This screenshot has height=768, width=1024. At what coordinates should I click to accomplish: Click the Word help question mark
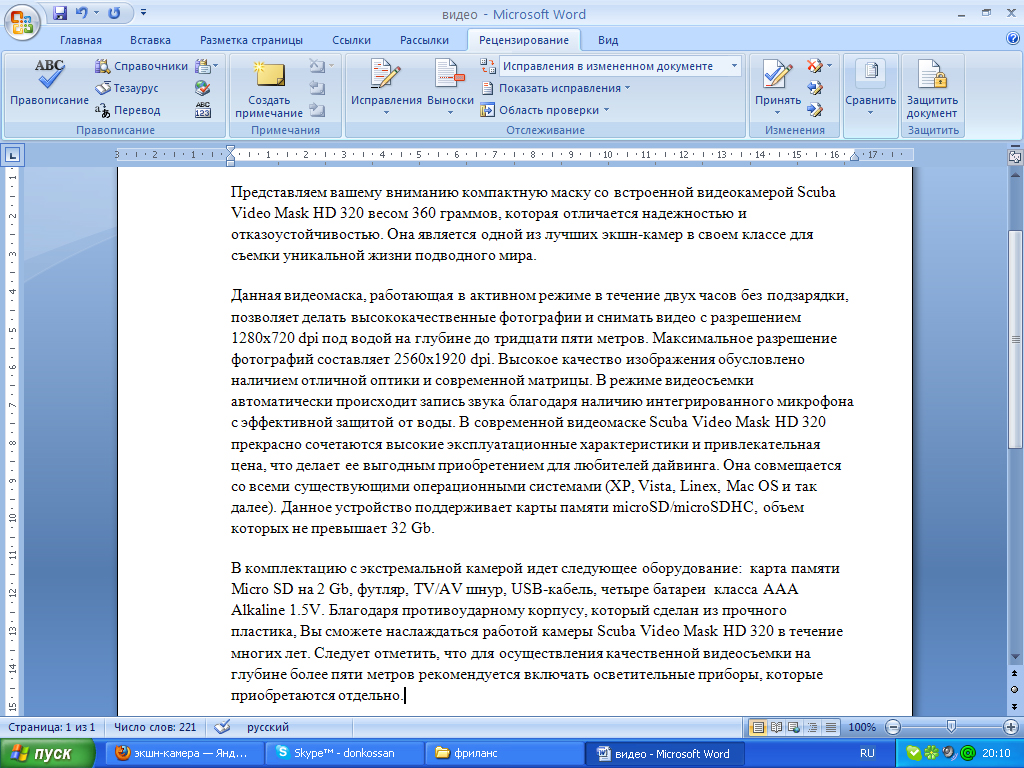(1012, 39)
